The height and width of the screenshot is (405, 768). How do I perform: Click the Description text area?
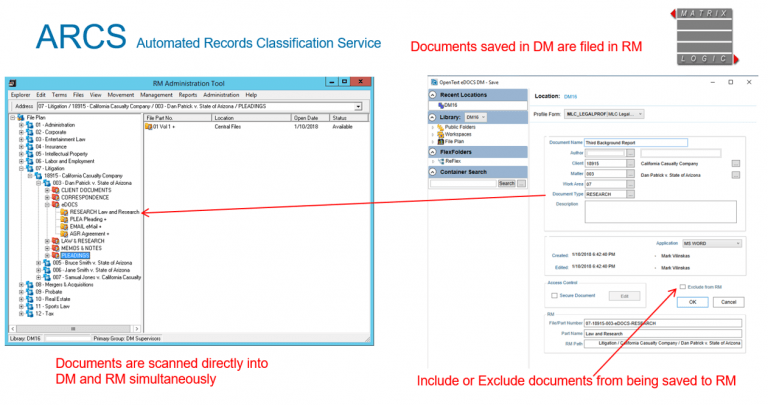coord(660,212)
